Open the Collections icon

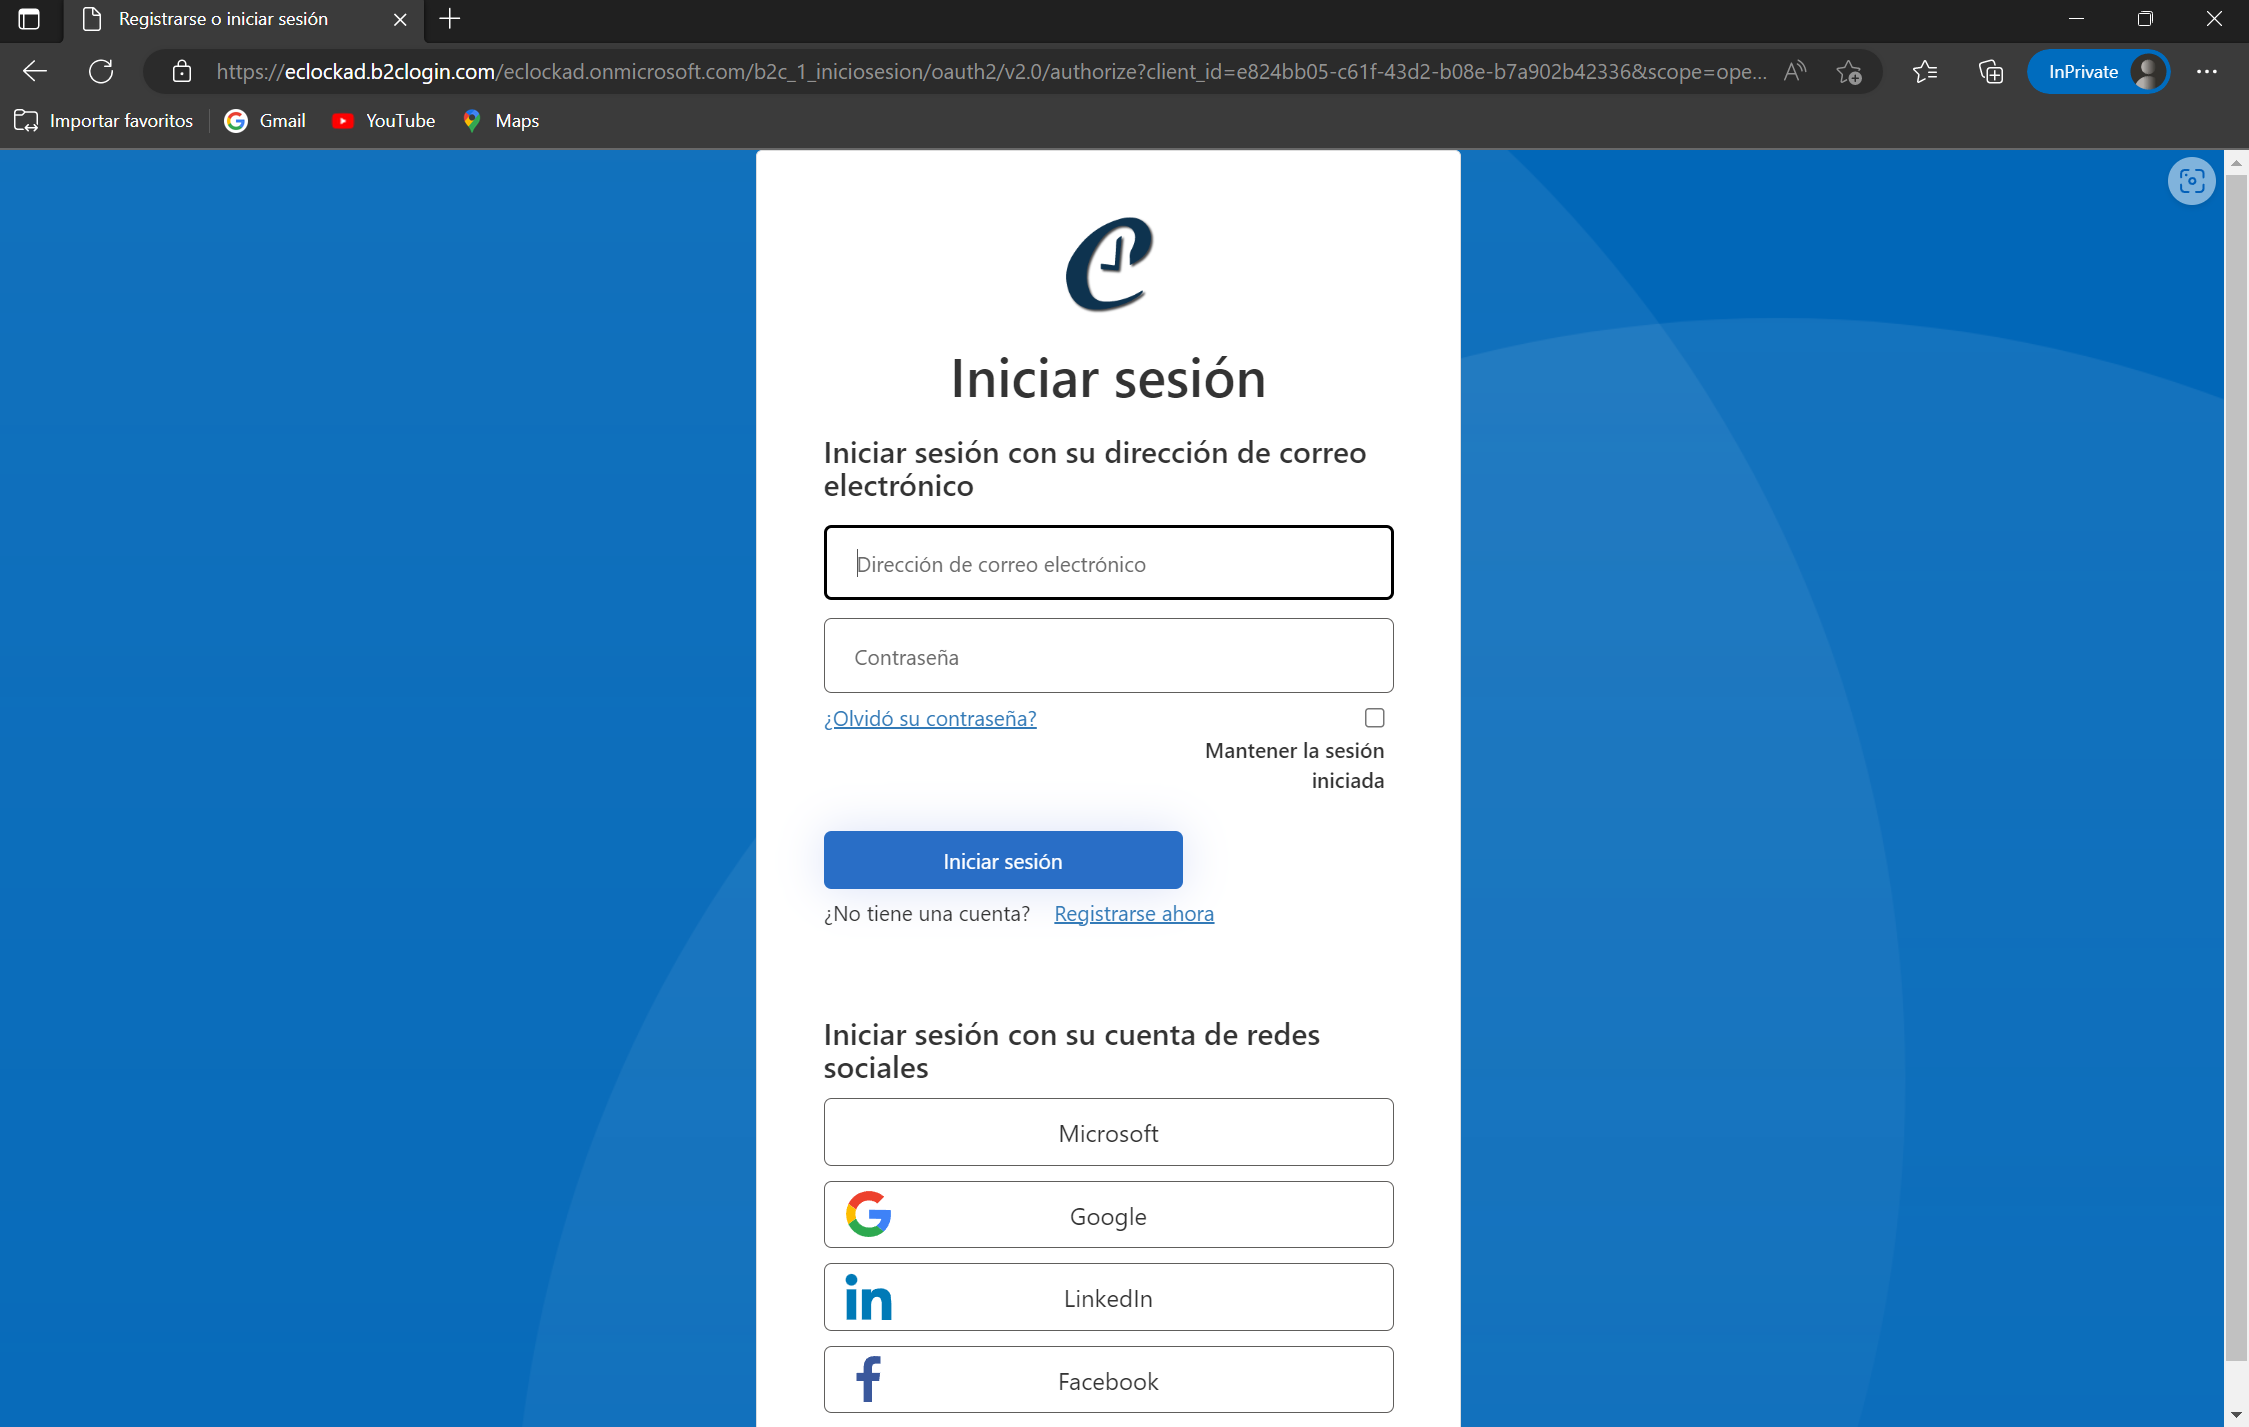tap(1991, 71)
